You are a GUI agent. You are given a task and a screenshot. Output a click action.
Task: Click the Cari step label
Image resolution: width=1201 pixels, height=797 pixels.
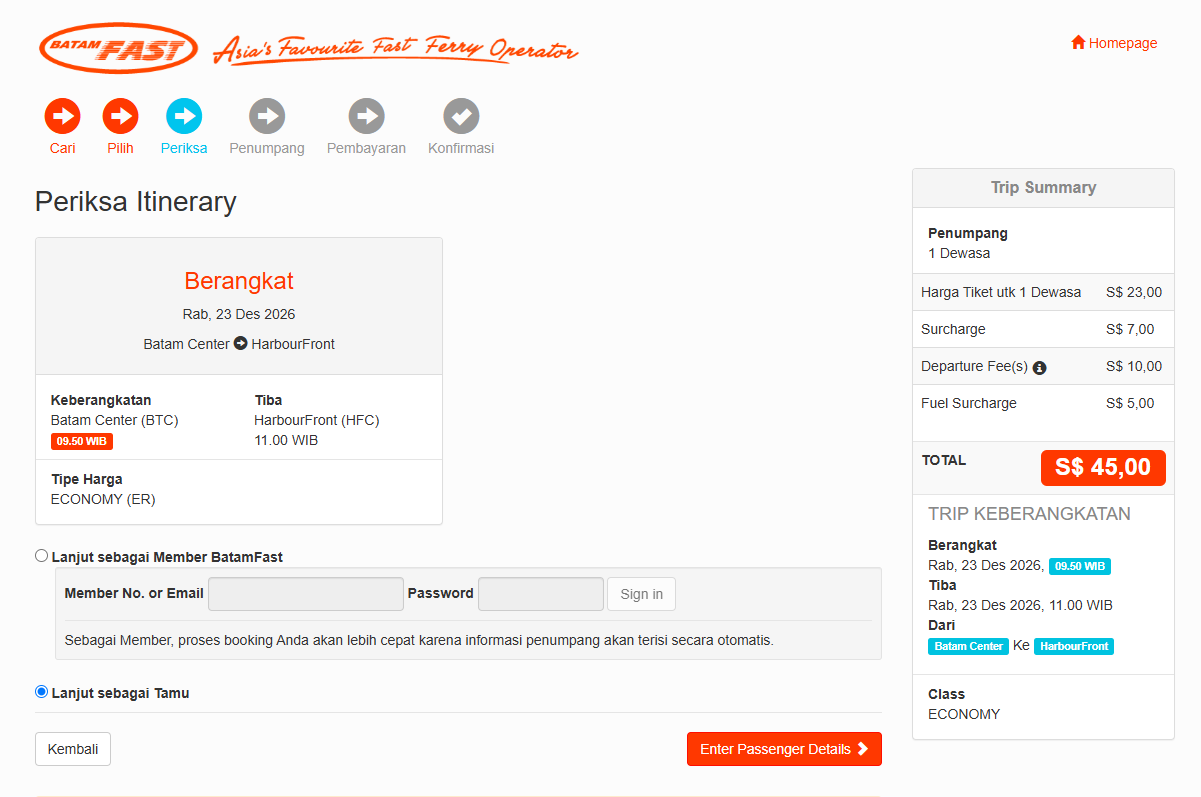pyautogui.click(x=62, y=148)
